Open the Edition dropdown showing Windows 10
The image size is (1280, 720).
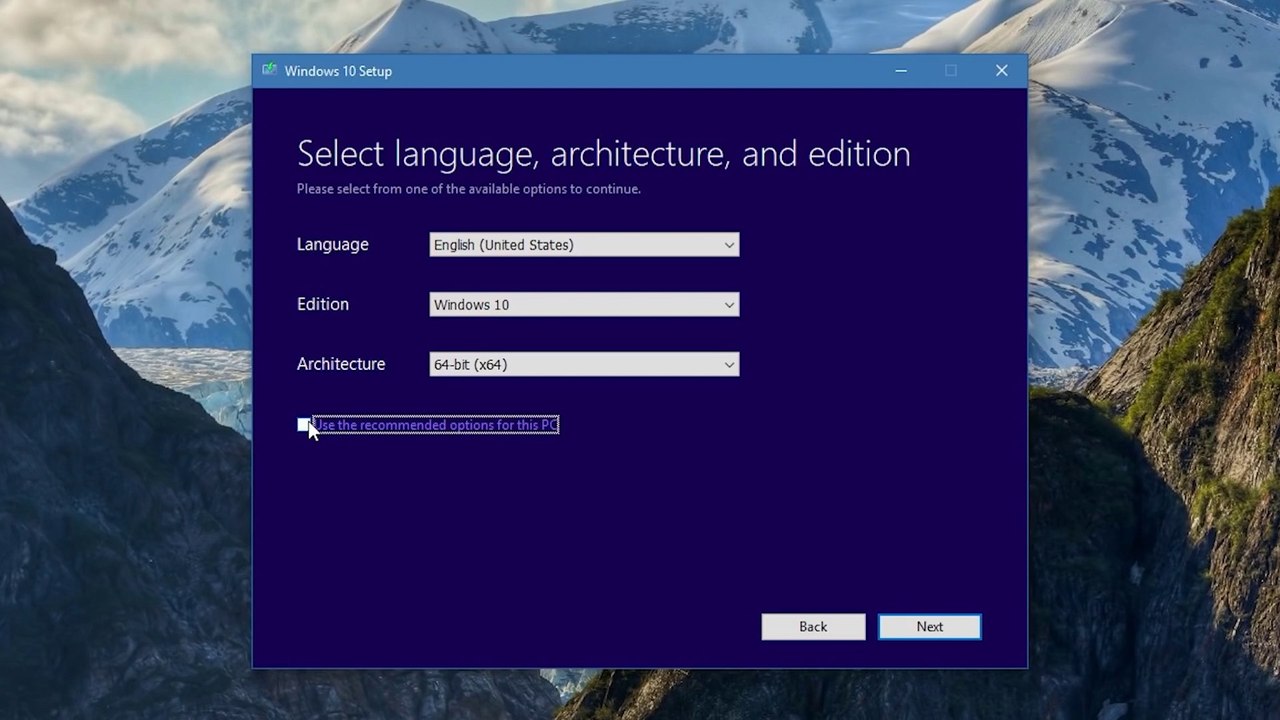pyautogui.click(x=584, y=305)
